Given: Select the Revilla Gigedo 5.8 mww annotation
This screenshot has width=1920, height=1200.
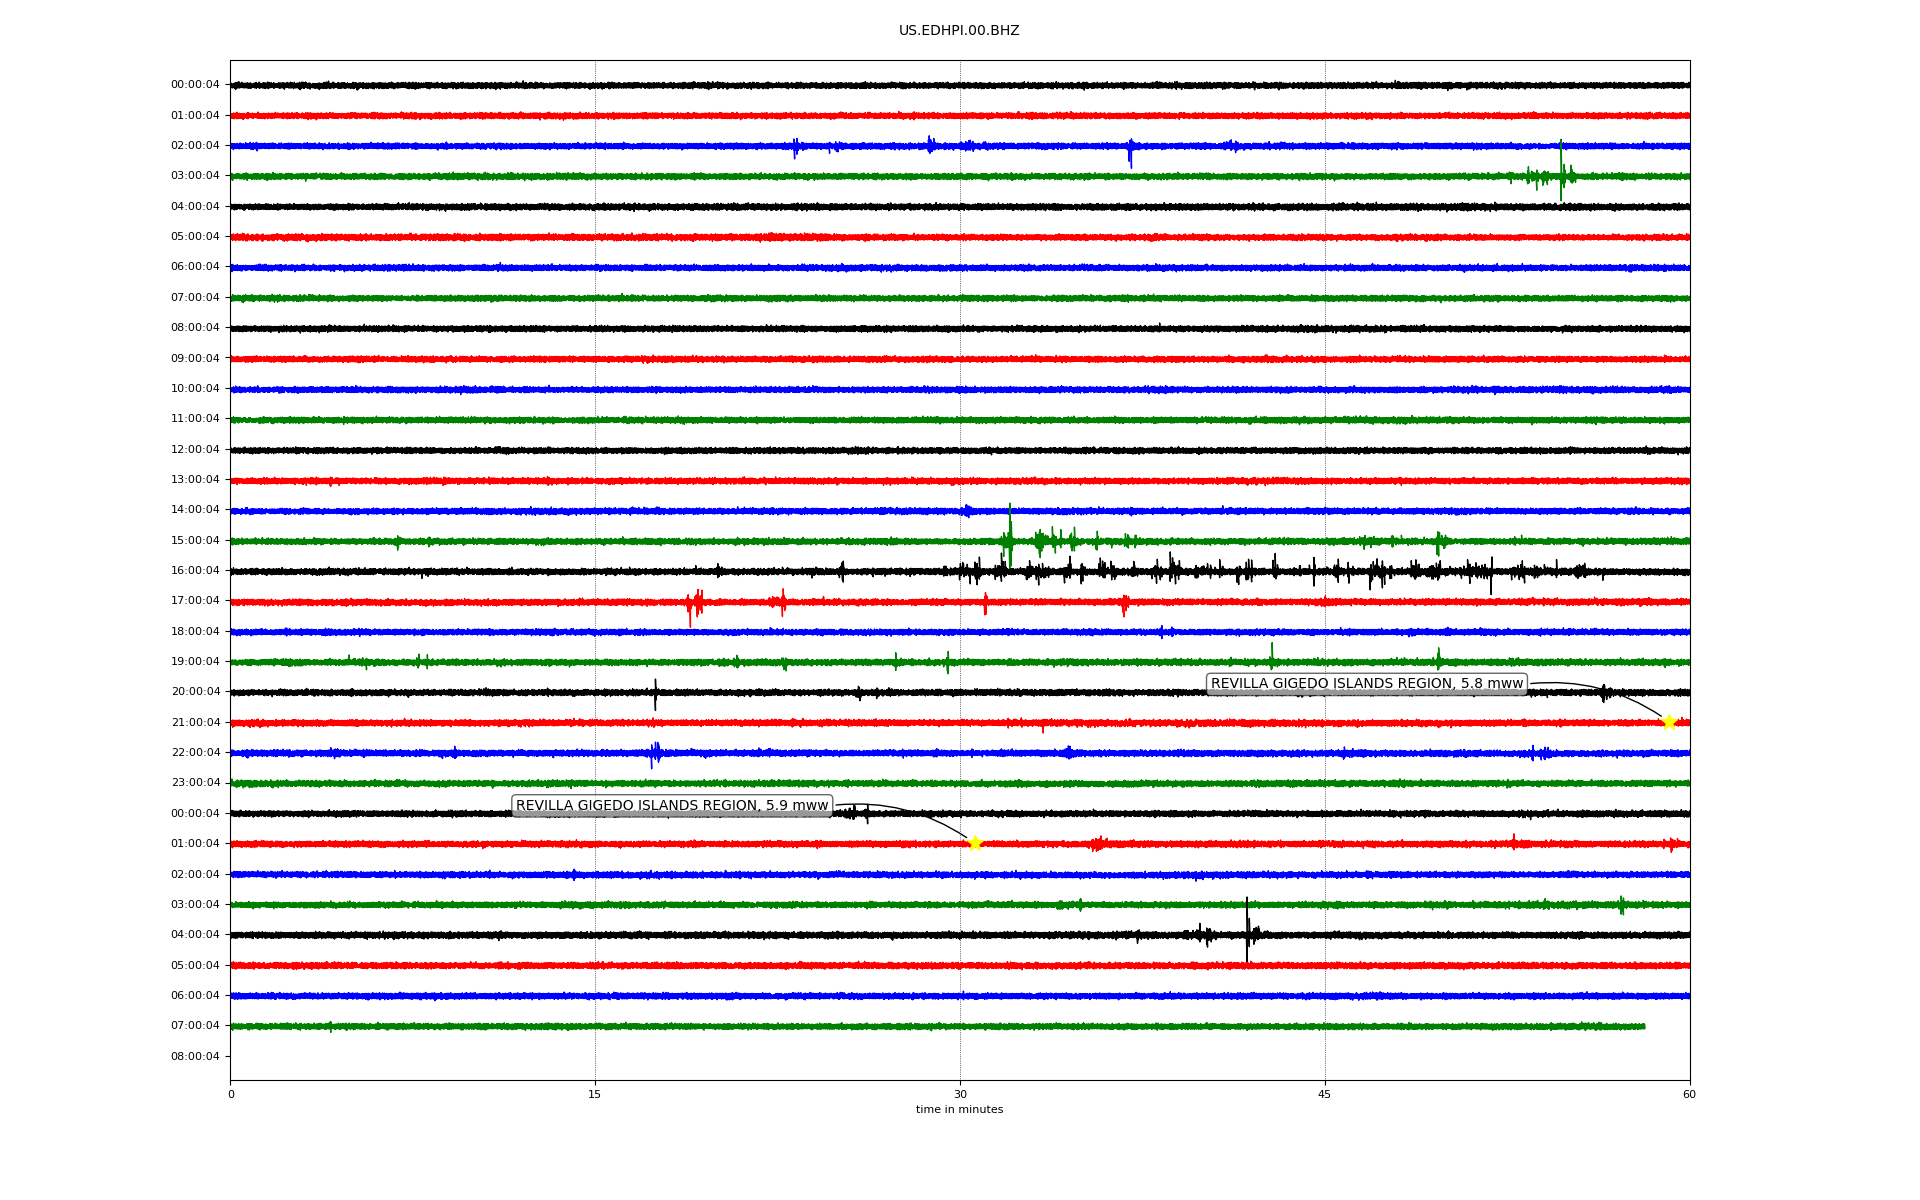Looking at the screenshot, I should coord(1367,684).
